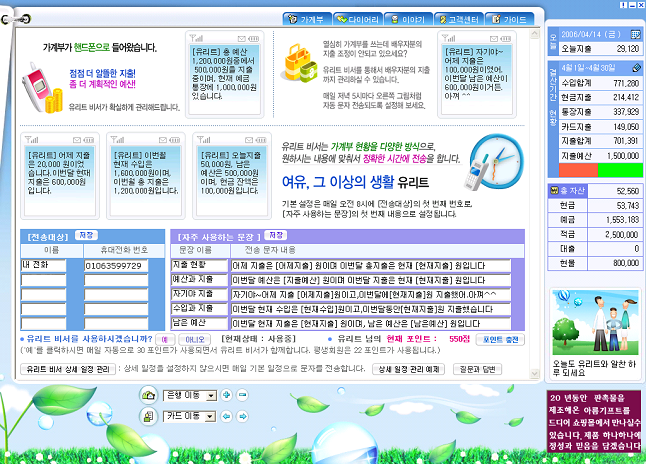Click the red portion of the budget bar
Image resolution: width=646 pixels, height=464 pixels.
pos(578,170)
